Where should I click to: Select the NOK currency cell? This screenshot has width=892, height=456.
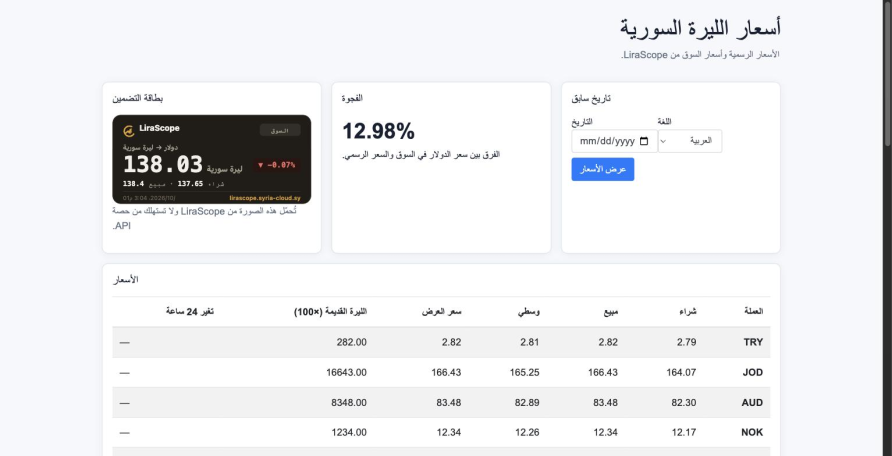pyautogui.click(x=752, y=433)
